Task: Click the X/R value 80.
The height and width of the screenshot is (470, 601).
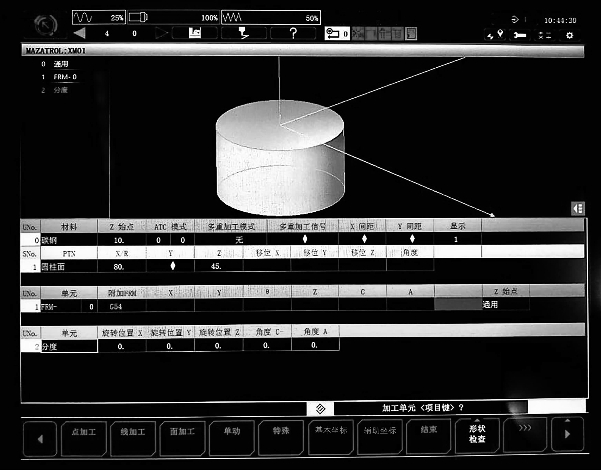Action: (x=122, y=266)
